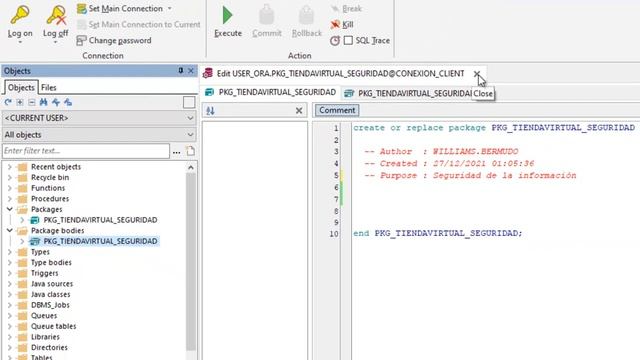The width and height of the screenshot is (640, 360).
Task: Collapse the Packages folder
Action: (10, 209)
